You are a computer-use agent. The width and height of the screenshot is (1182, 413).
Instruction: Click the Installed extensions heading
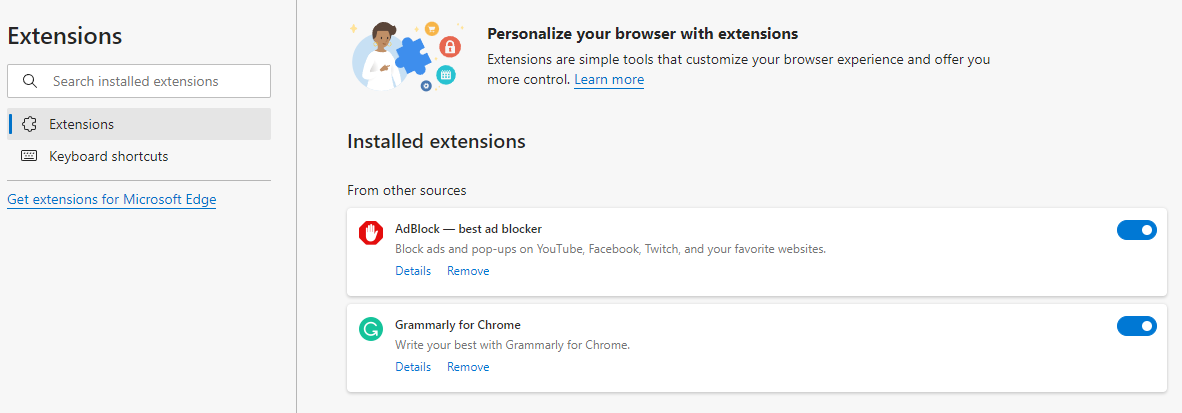[x=436, y=141]
